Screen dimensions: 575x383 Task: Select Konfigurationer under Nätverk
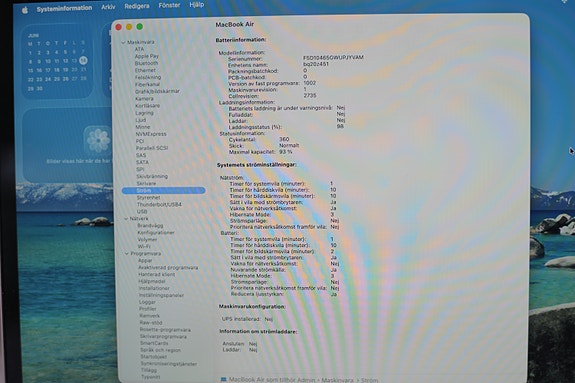[x=156, y=233]
